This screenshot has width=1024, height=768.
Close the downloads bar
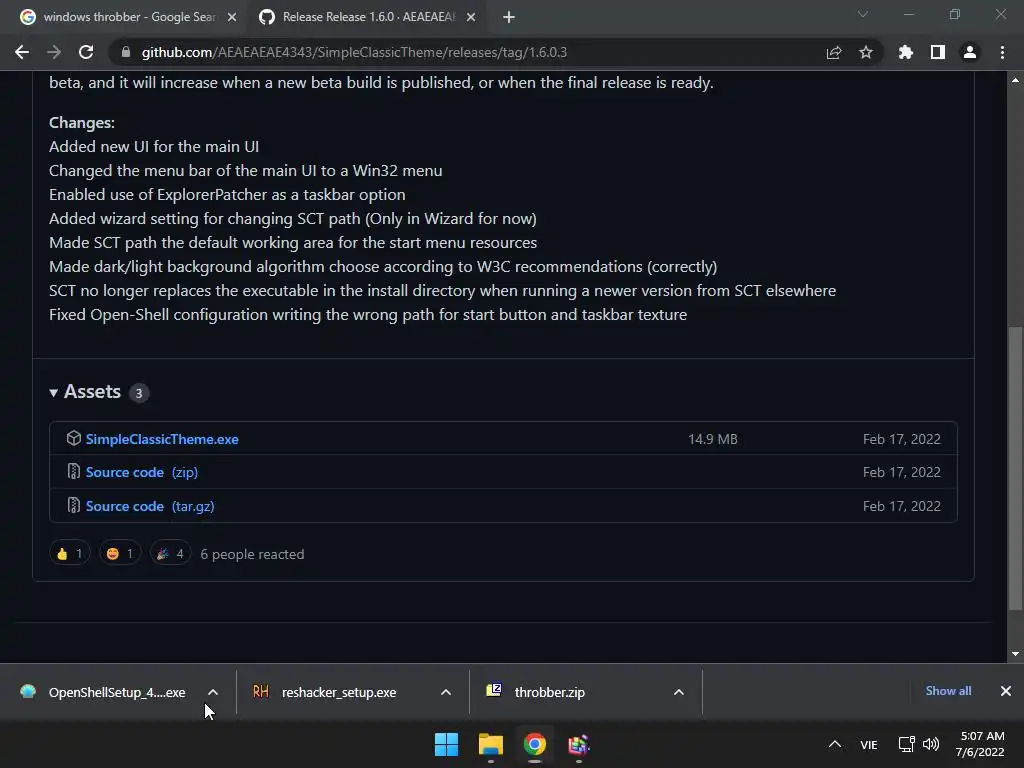tap(1006, 691)
